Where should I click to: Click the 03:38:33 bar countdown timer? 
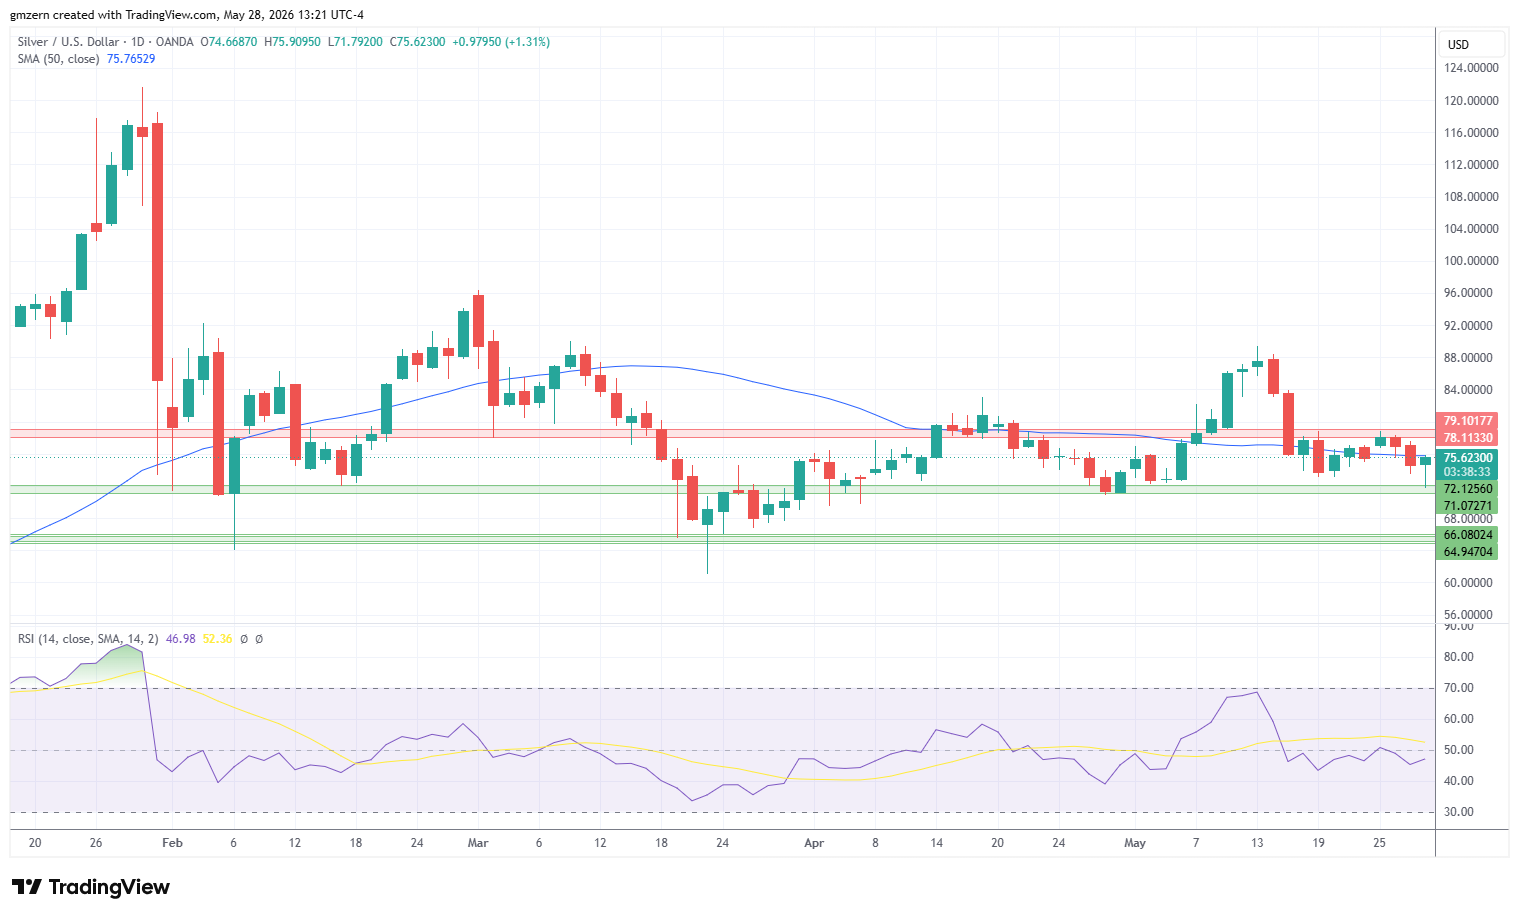(1468, 472)
